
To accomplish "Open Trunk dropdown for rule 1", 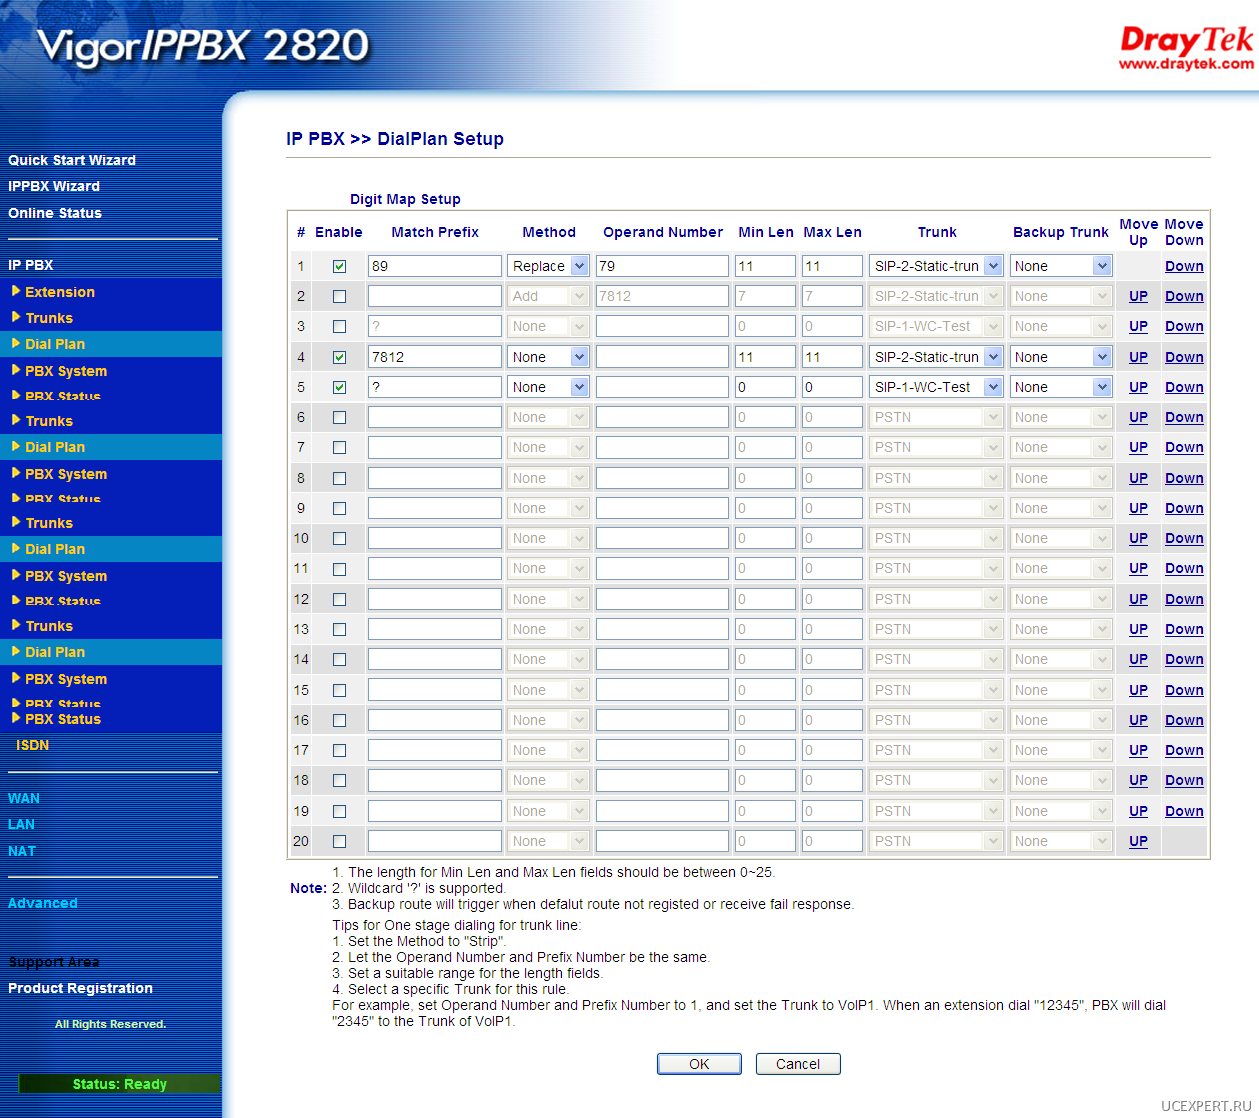I will click(x=936, y=266).
